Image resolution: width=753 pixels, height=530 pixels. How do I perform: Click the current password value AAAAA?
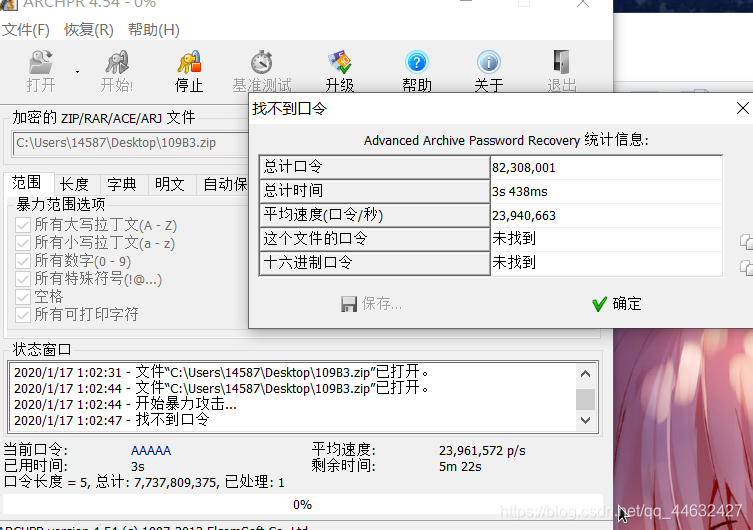pyautogui.click(x=151, y=450)
